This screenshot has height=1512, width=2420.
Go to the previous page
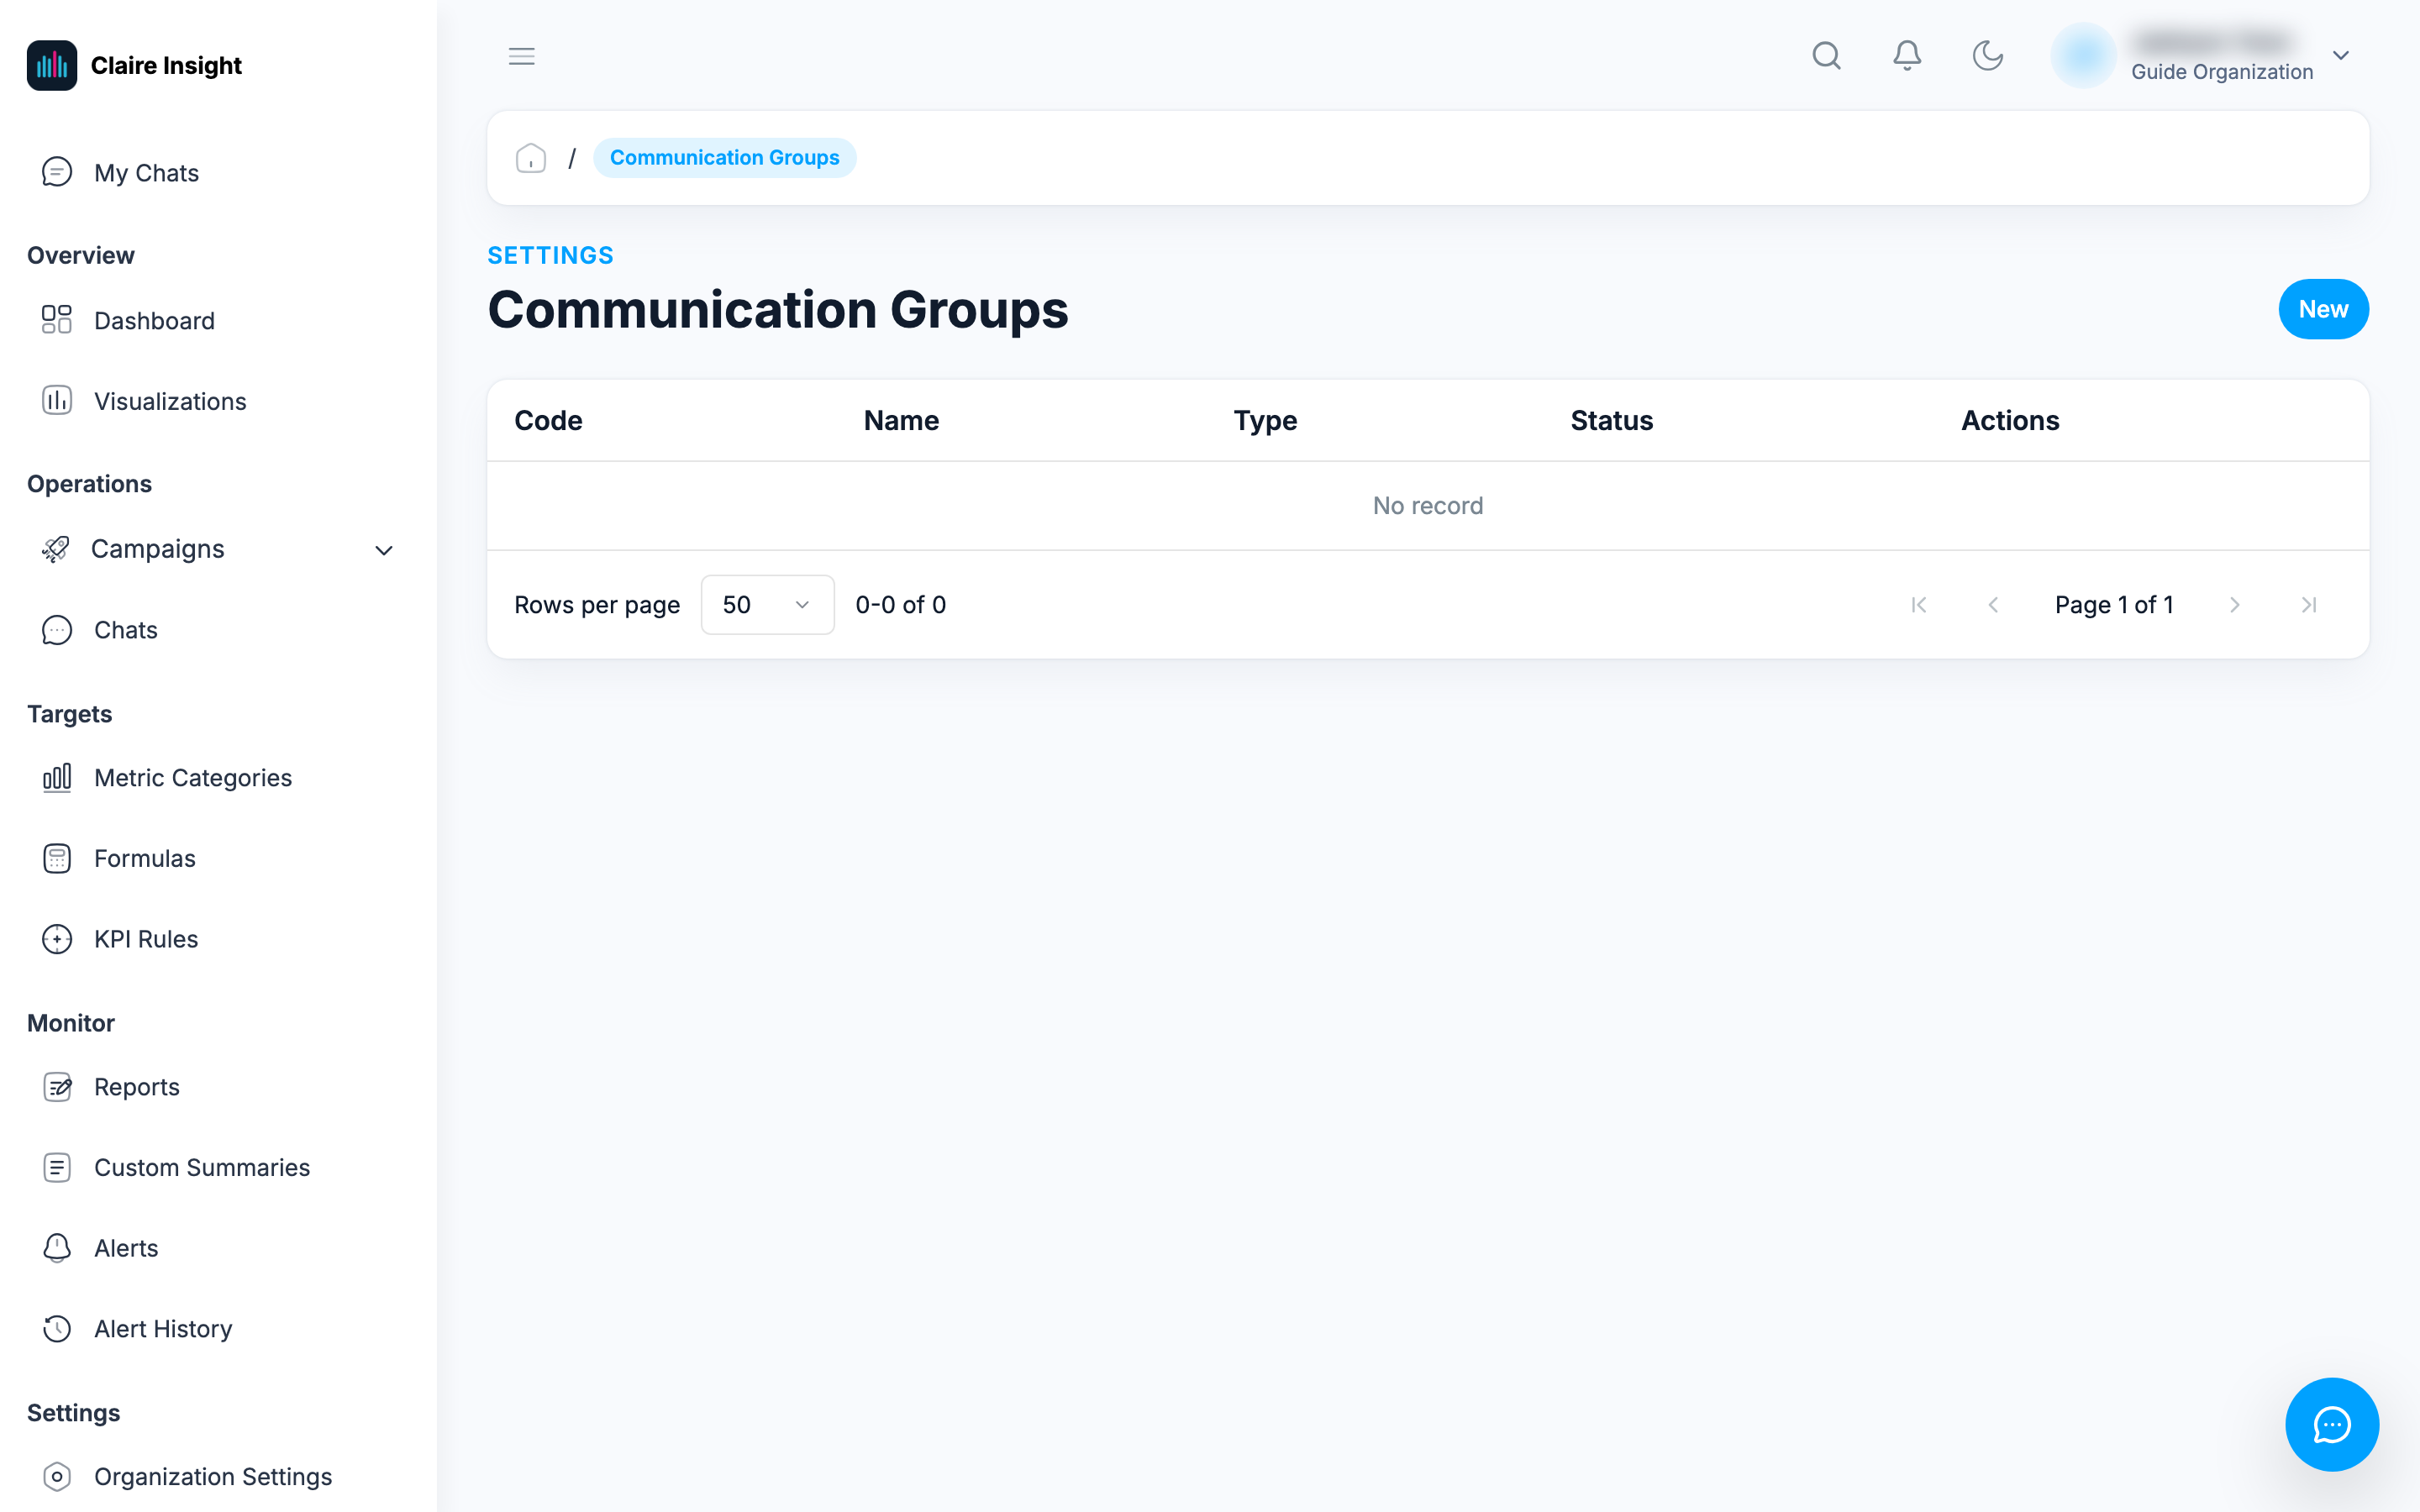pyautogui.click(x=1993, y=605)
